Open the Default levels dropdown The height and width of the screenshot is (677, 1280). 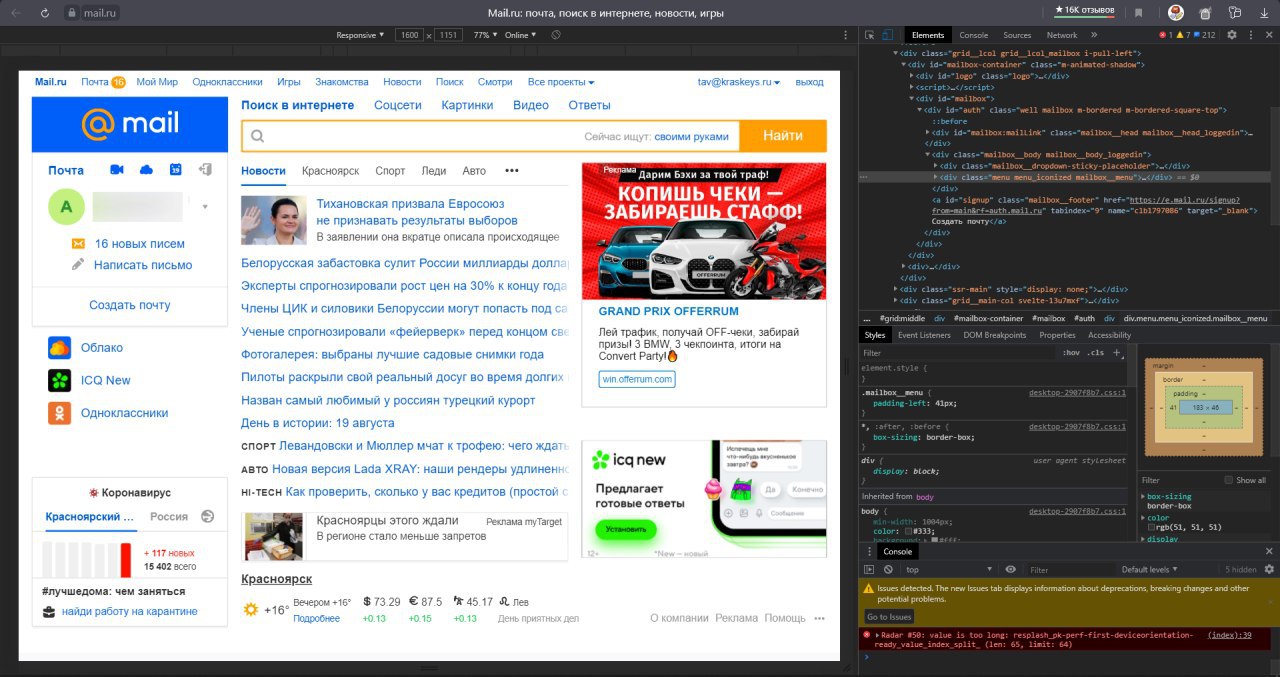point(1149,569)
